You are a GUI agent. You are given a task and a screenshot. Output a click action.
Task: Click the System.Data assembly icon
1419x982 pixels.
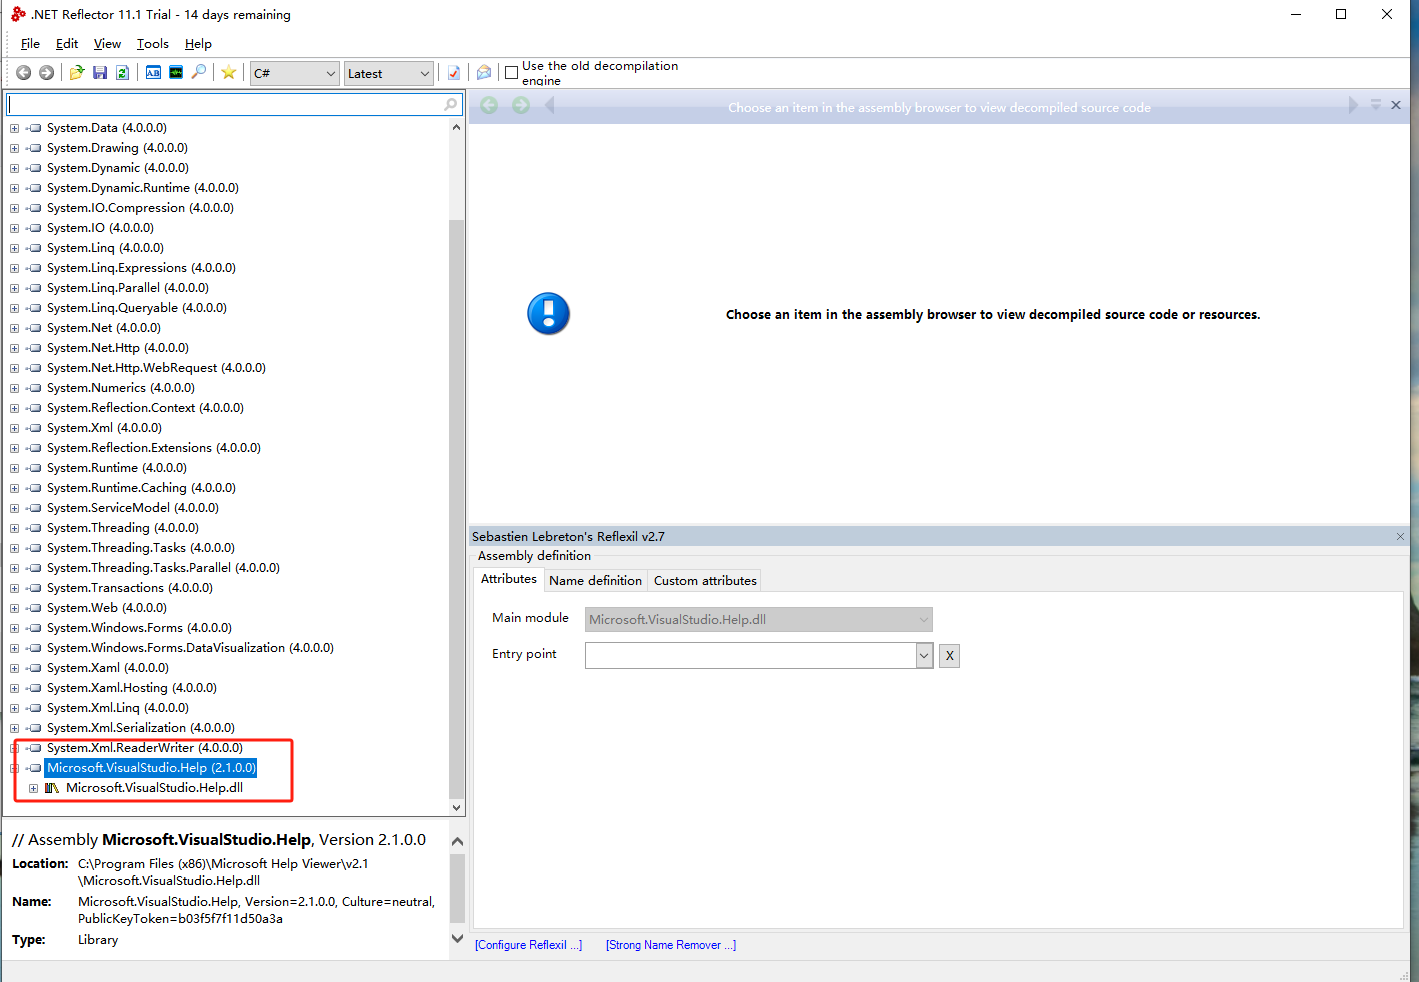coord(34,128)
